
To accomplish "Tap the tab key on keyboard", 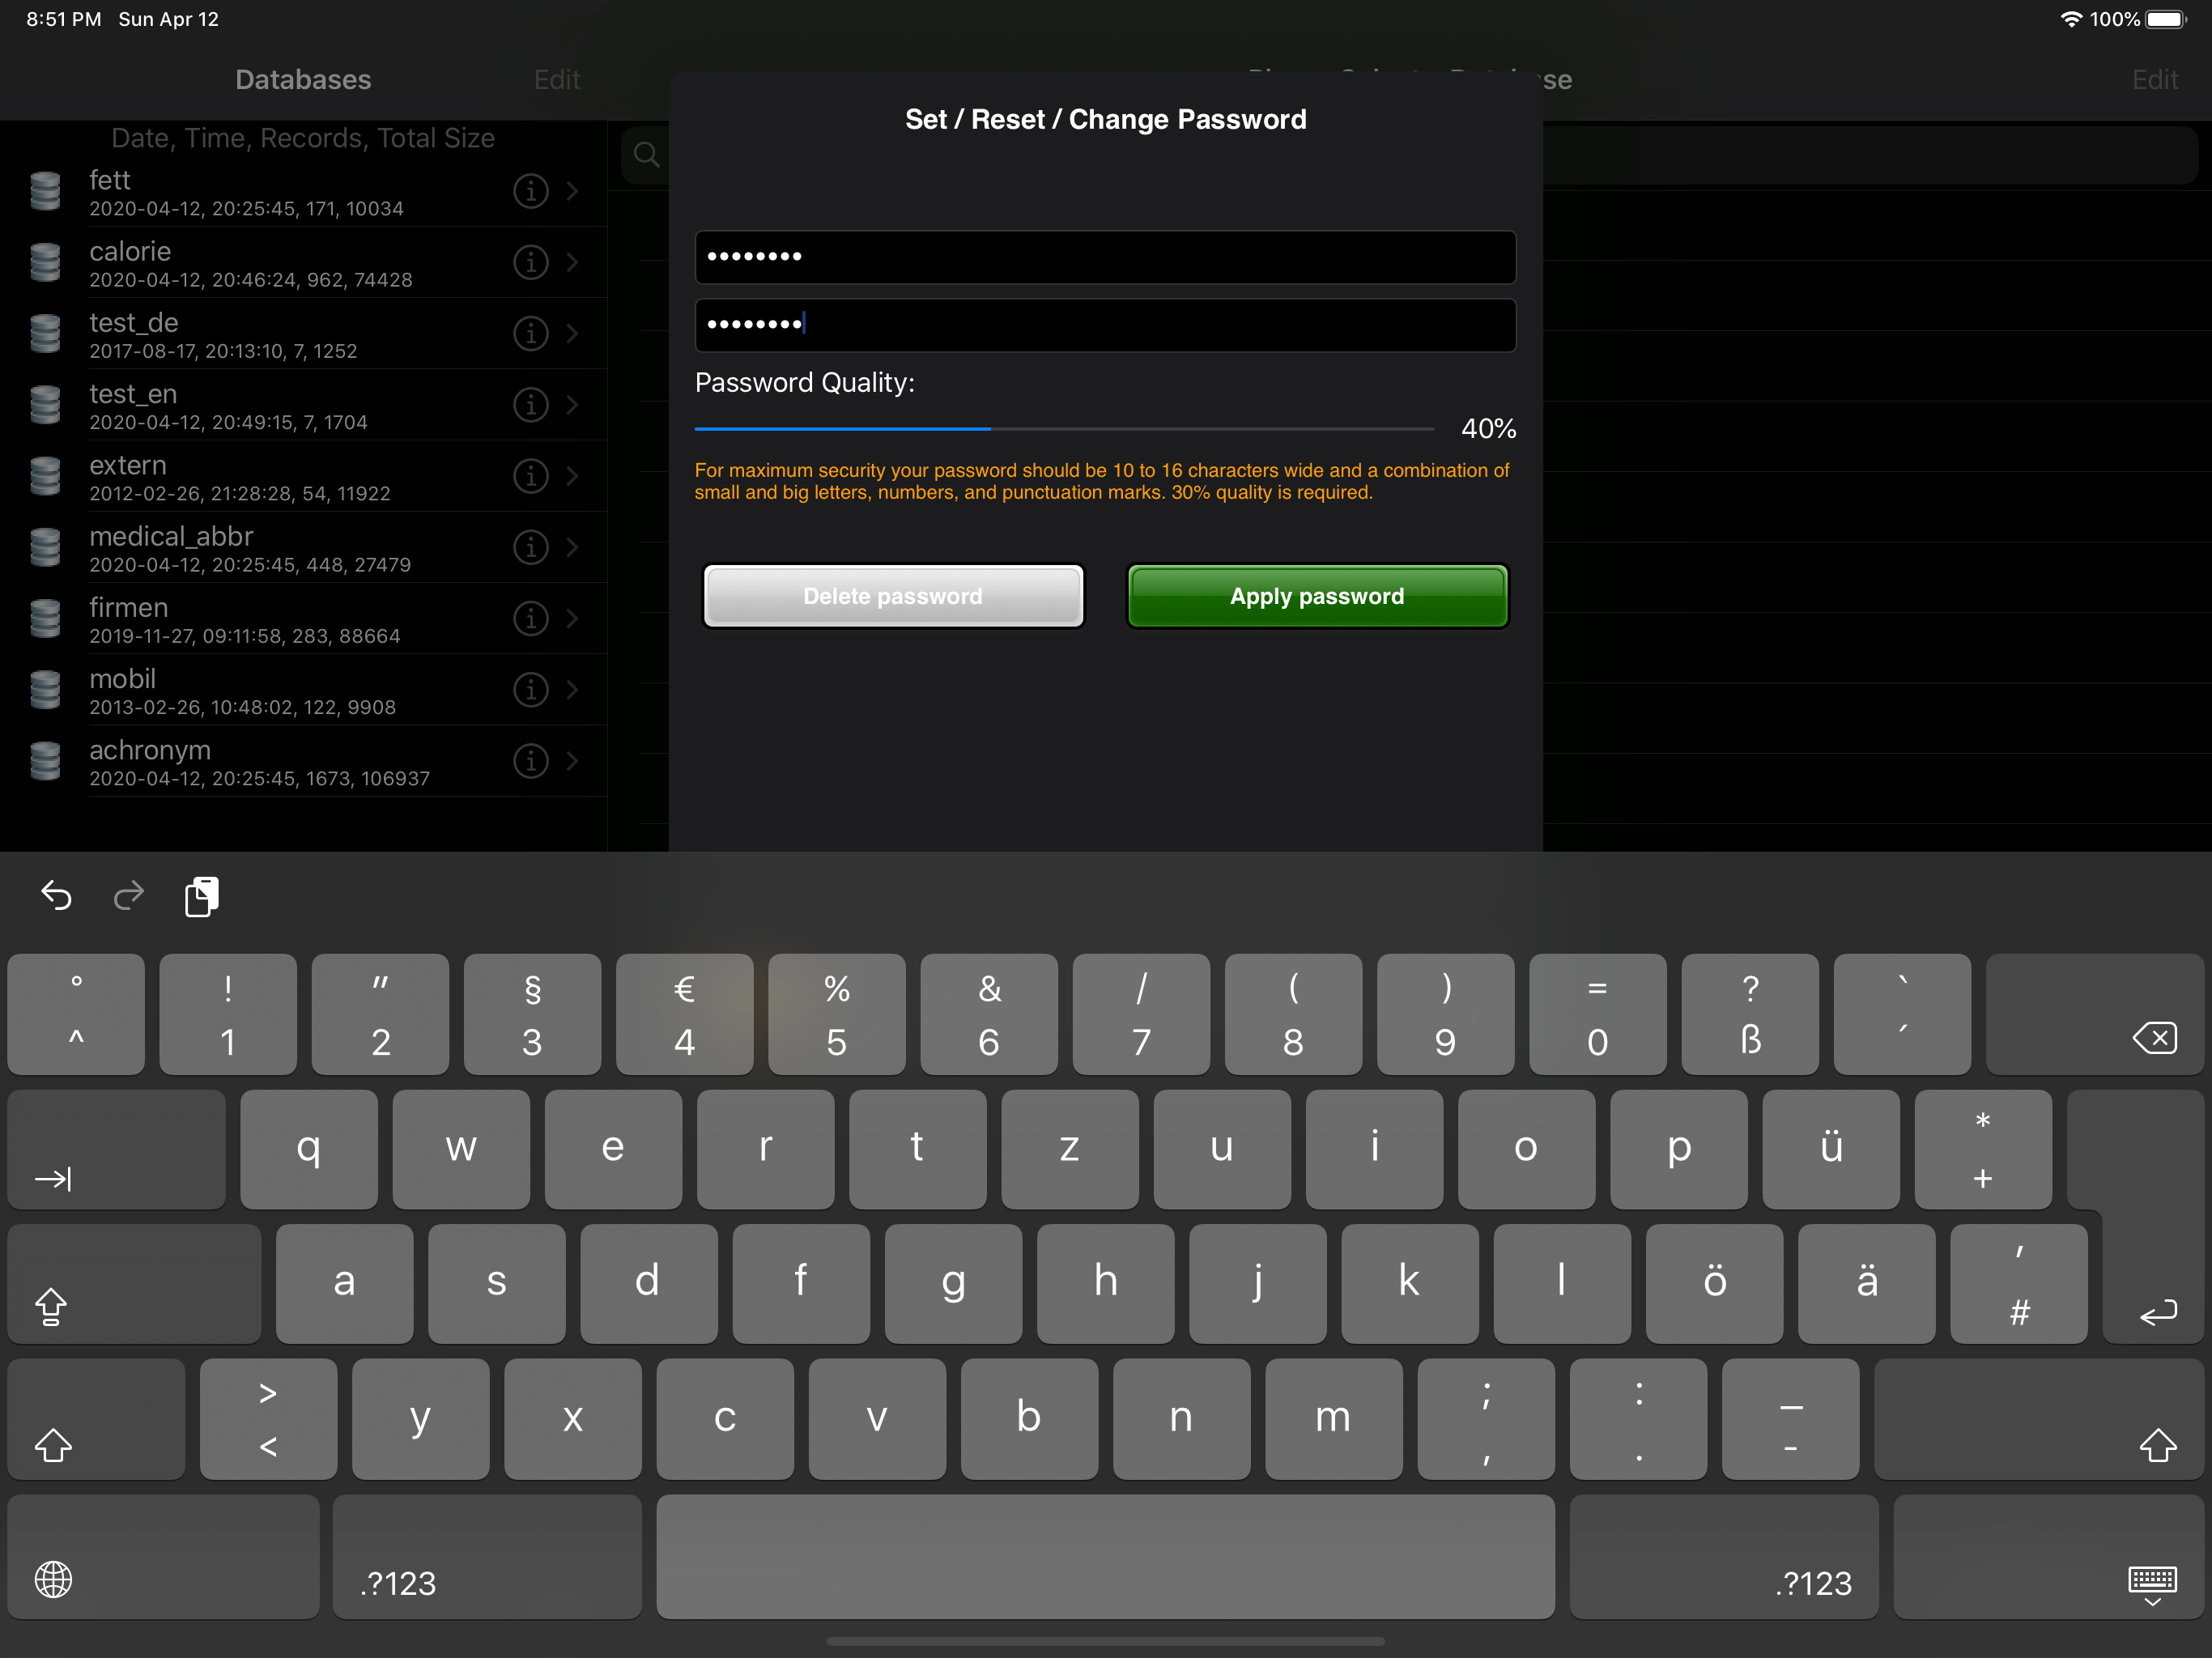I will [117, 1149].
